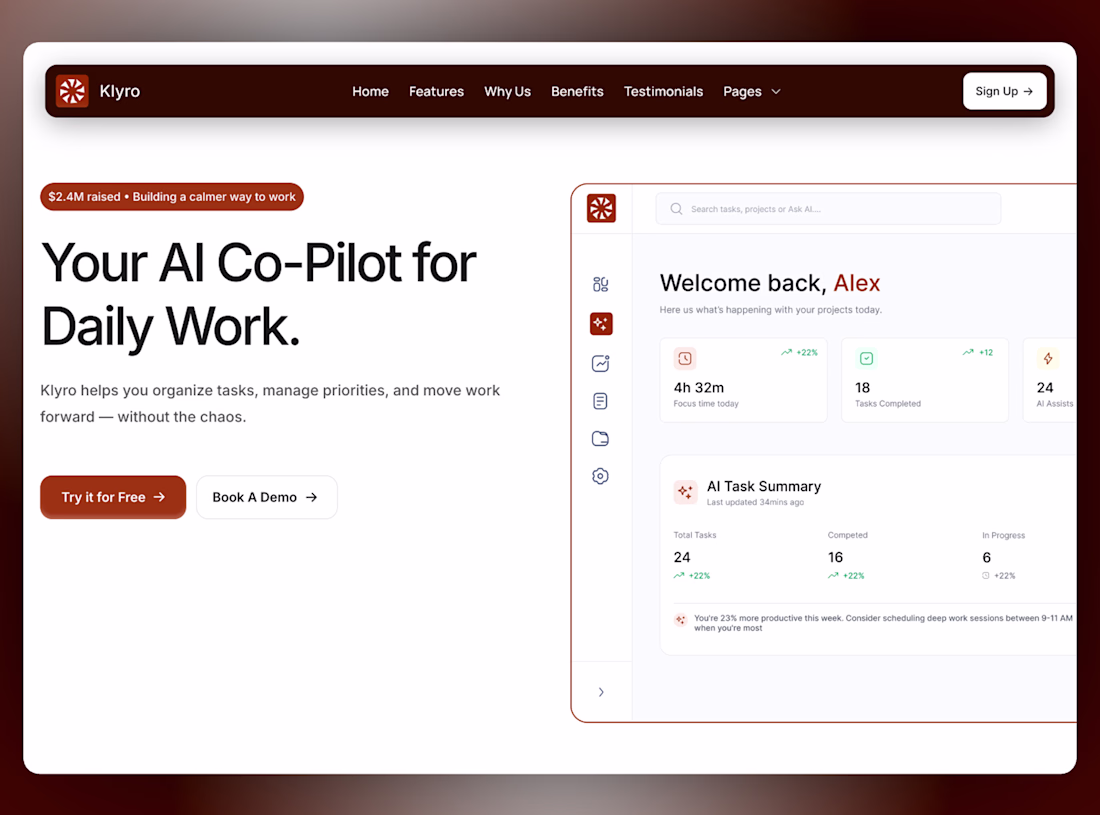The height and width of the screenshot is (815, 1100).
Task: Click the clock icon under In Progress
Action: pos(986,576)
